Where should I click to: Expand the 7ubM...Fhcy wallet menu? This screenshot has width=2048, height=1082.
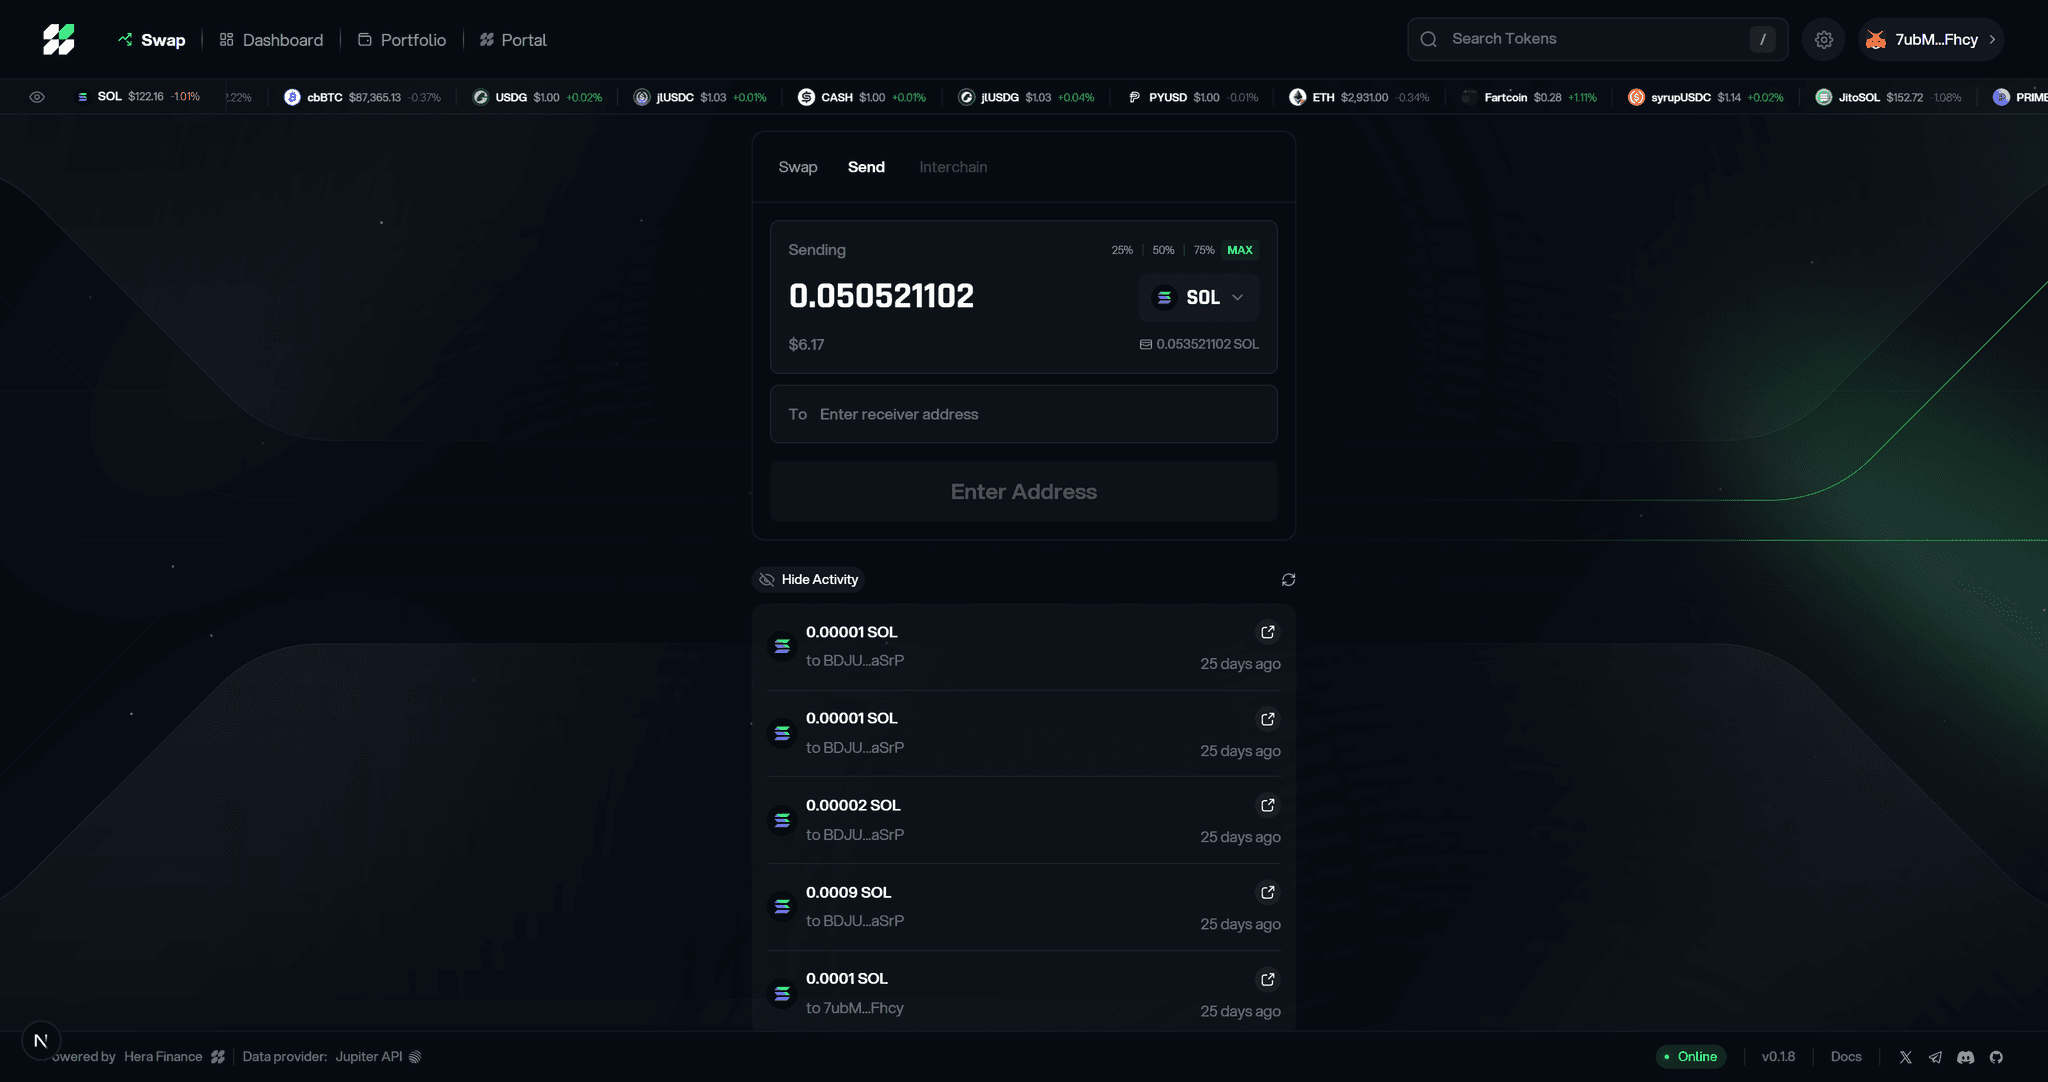(1931, 39)
